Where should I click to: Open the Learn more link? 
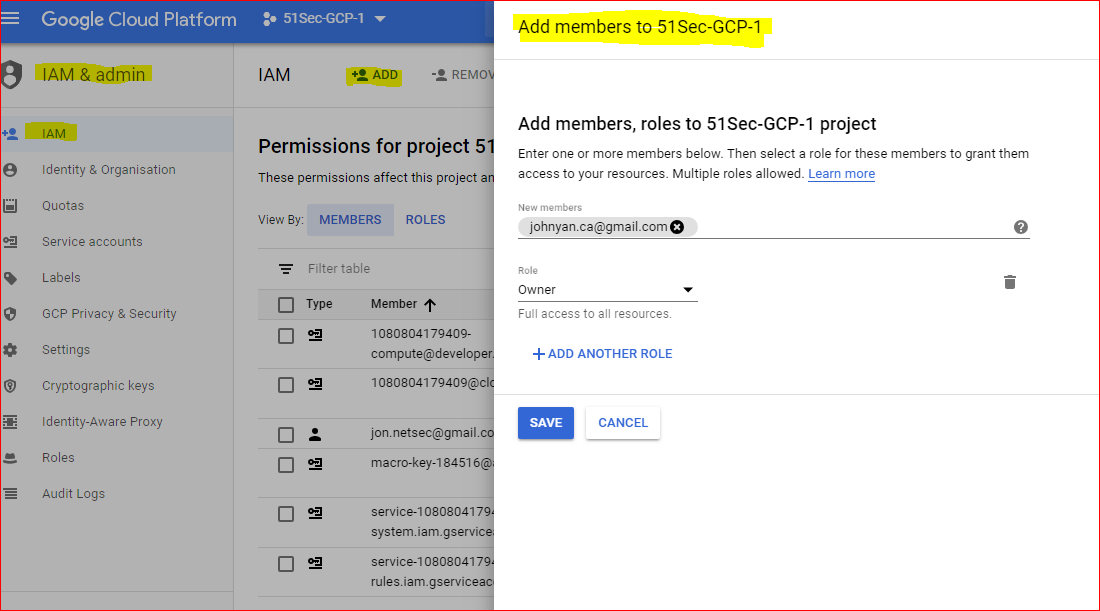841,174
